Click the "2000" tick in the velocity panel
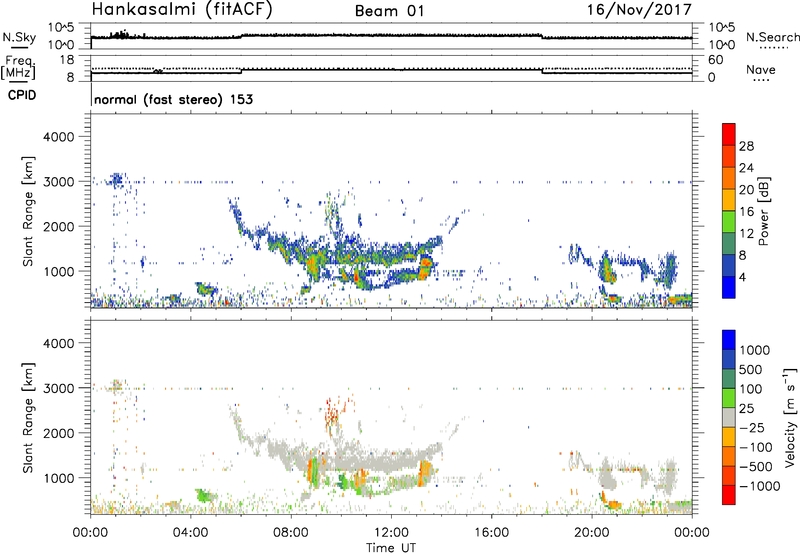Screen dimensions: 800x554 coord(58,433)
